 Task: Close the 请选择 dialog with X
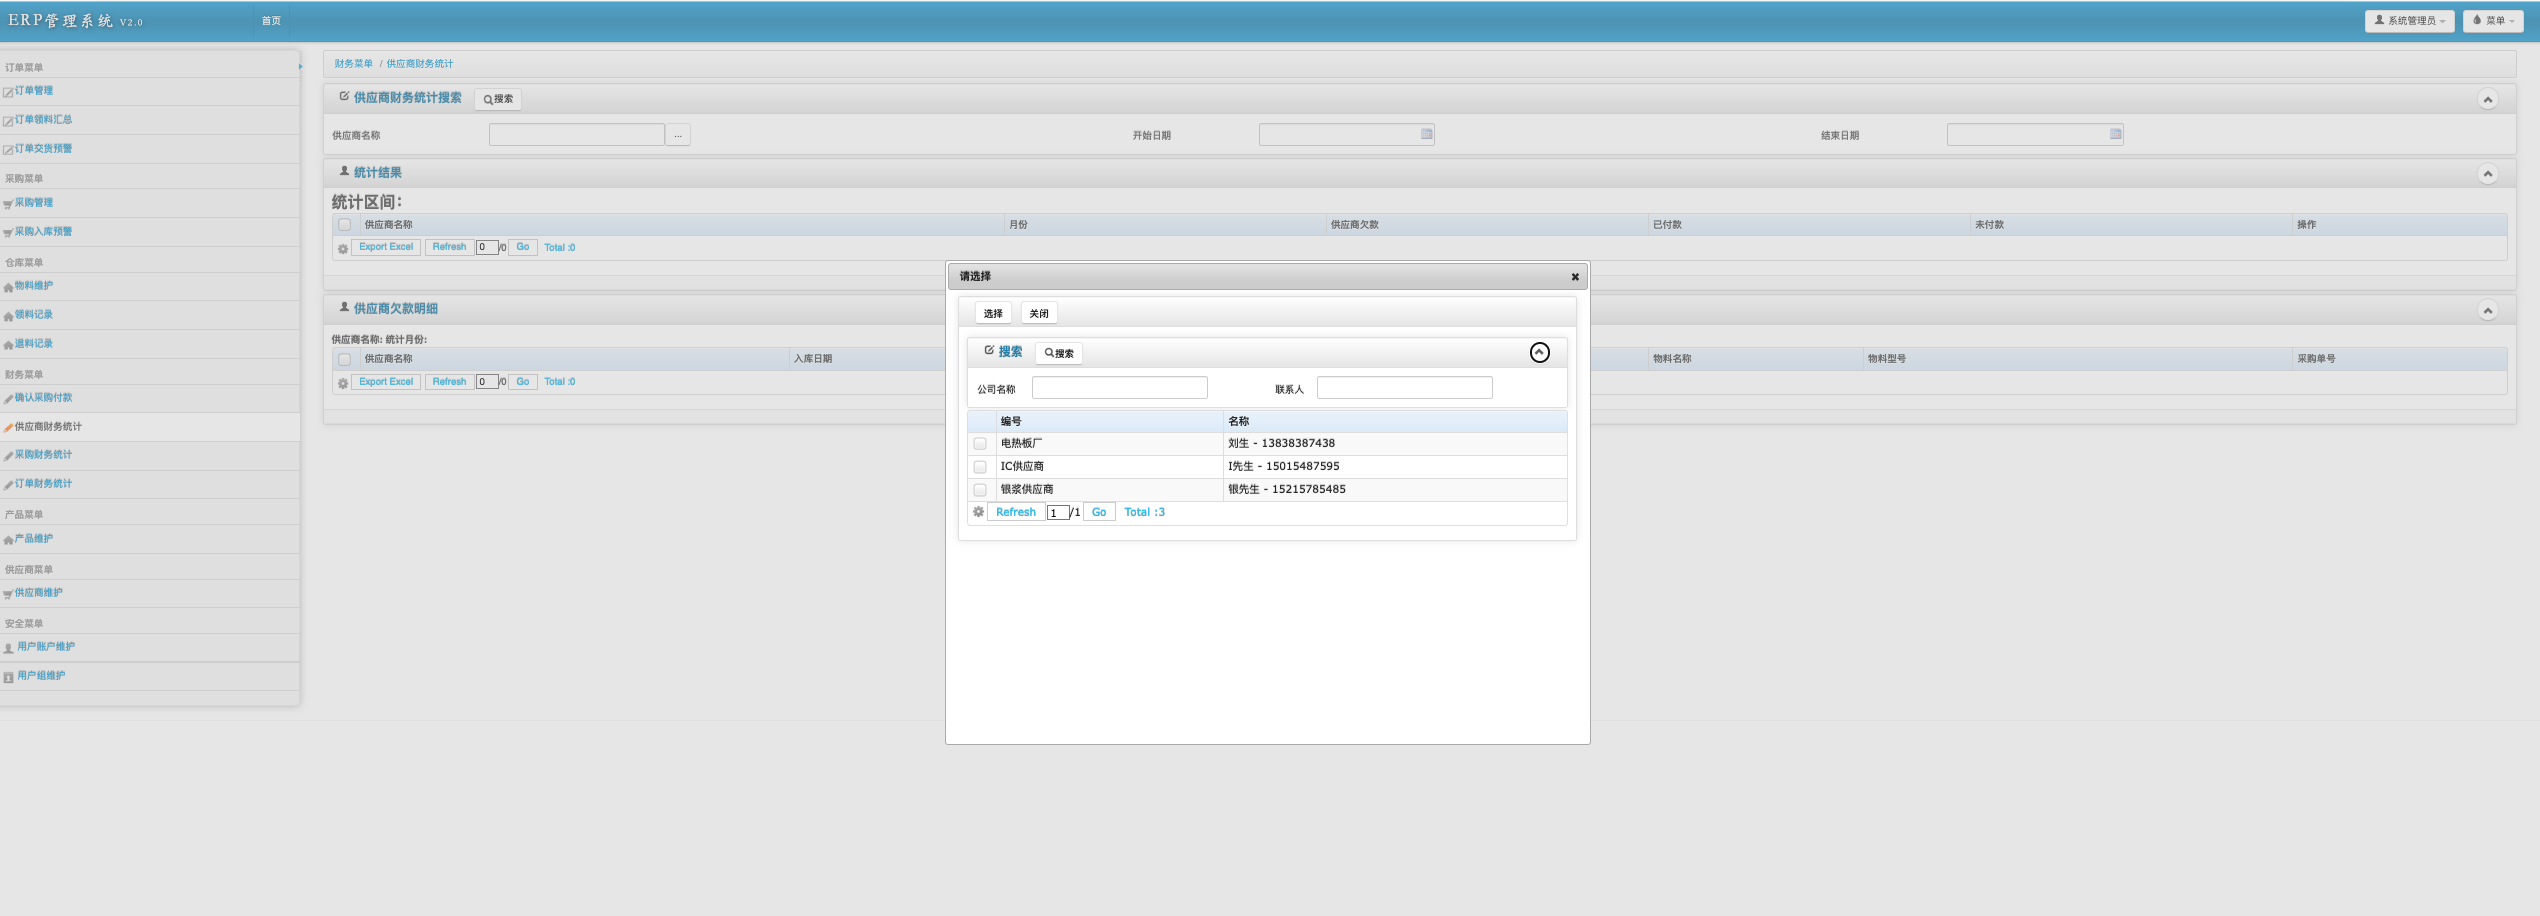pyautogui.click(x=1575, y=277)
